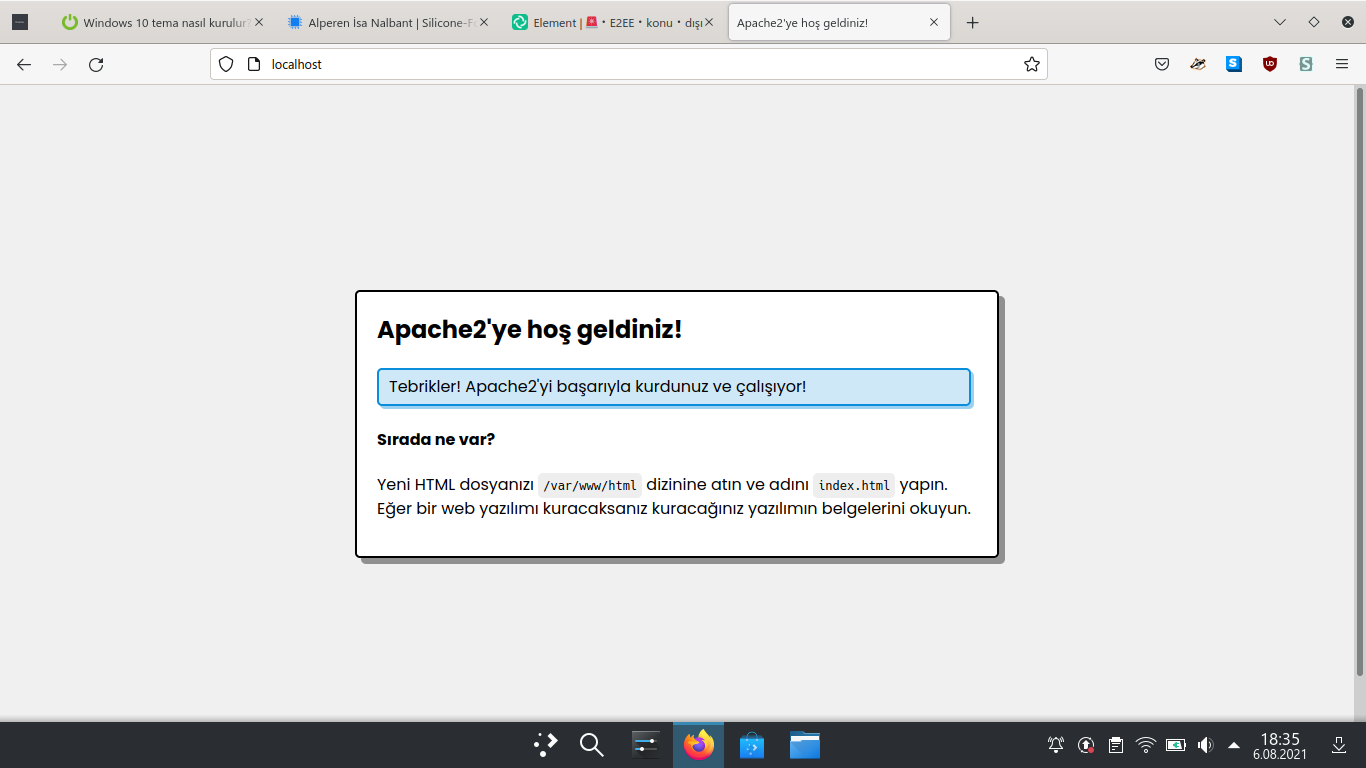1366x768 pixels.
Task: Close the Alperen İsa Nalbant tab
Action: click(x=484, y=22)
